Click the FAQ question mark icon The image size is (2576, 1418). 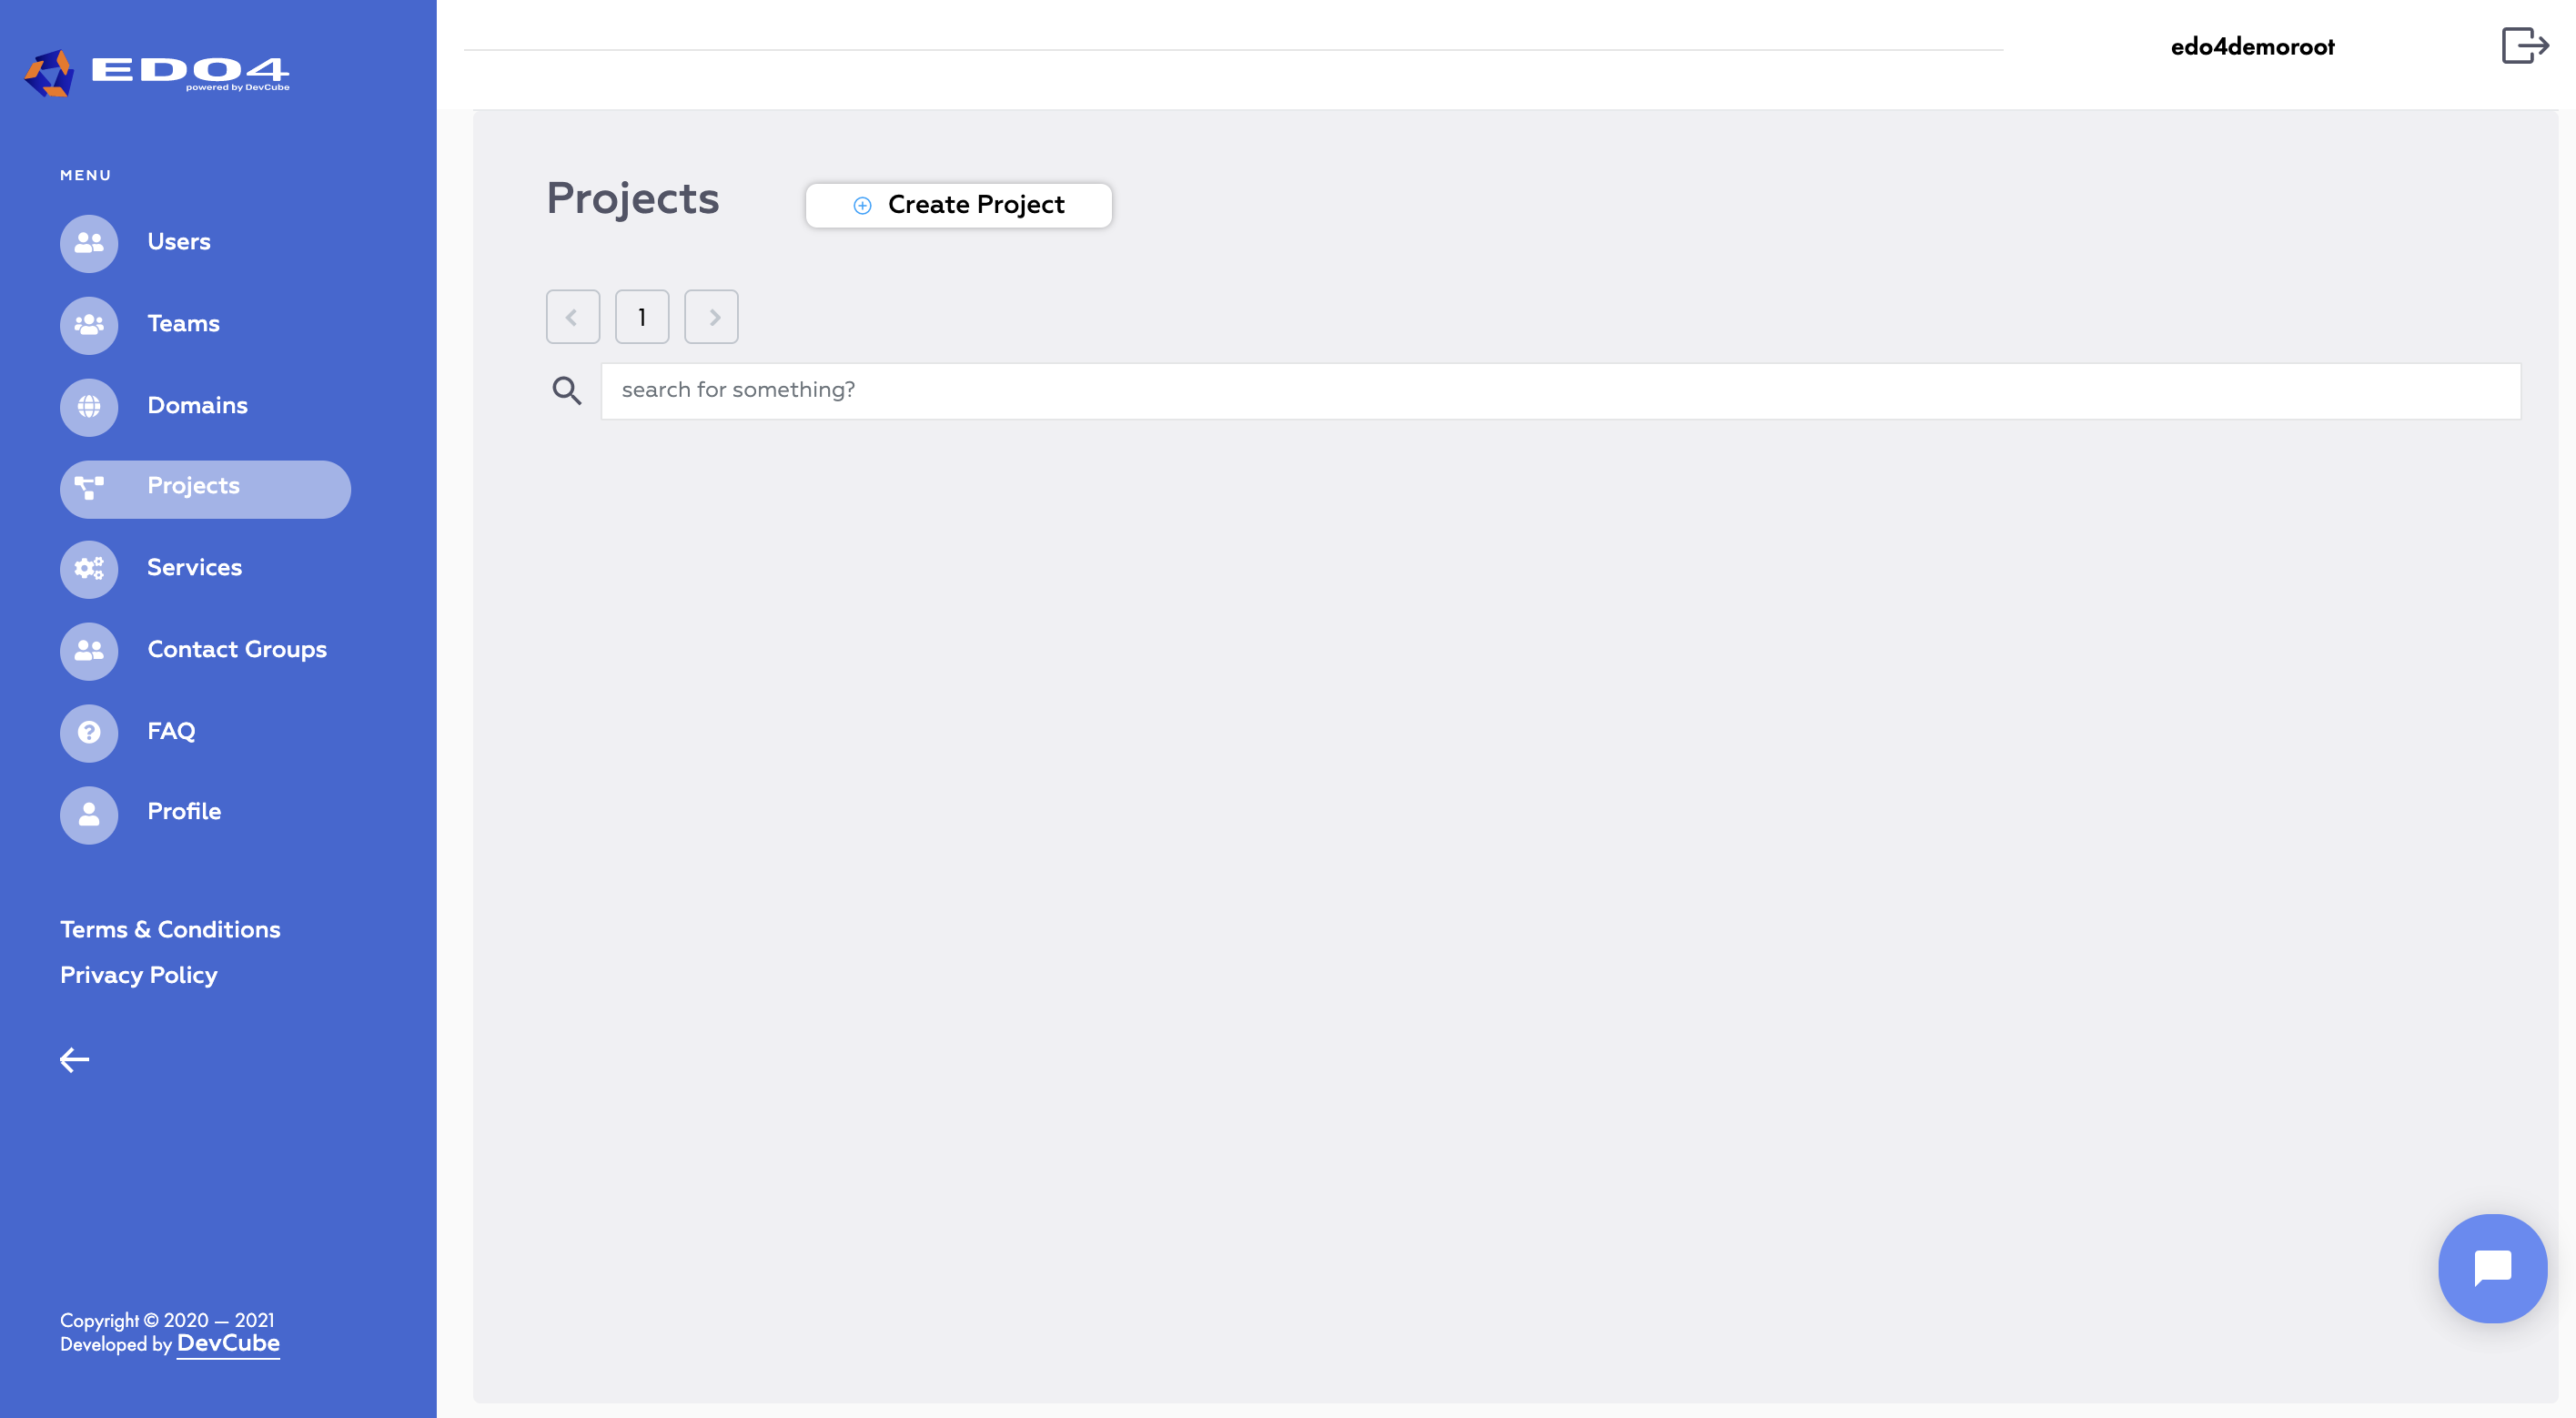(x=89, y=732)
